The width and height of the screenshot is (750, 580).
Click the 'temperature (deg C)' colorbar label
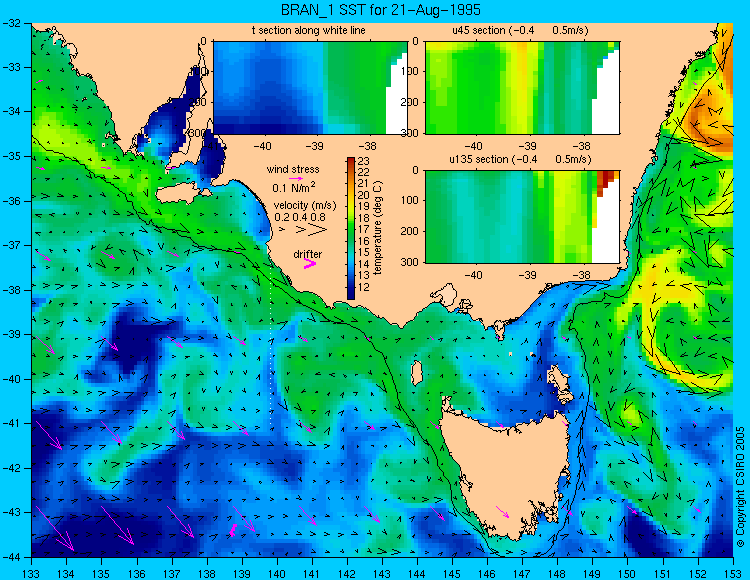[378, 228]
